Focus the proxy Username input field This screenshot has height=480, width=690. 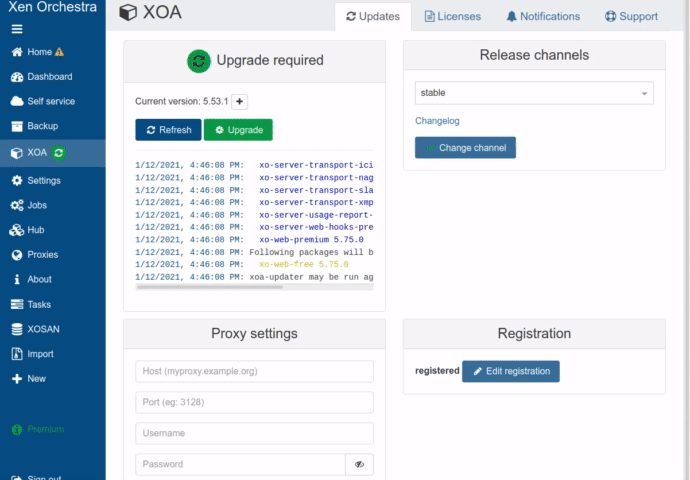[x=254, y=433]
